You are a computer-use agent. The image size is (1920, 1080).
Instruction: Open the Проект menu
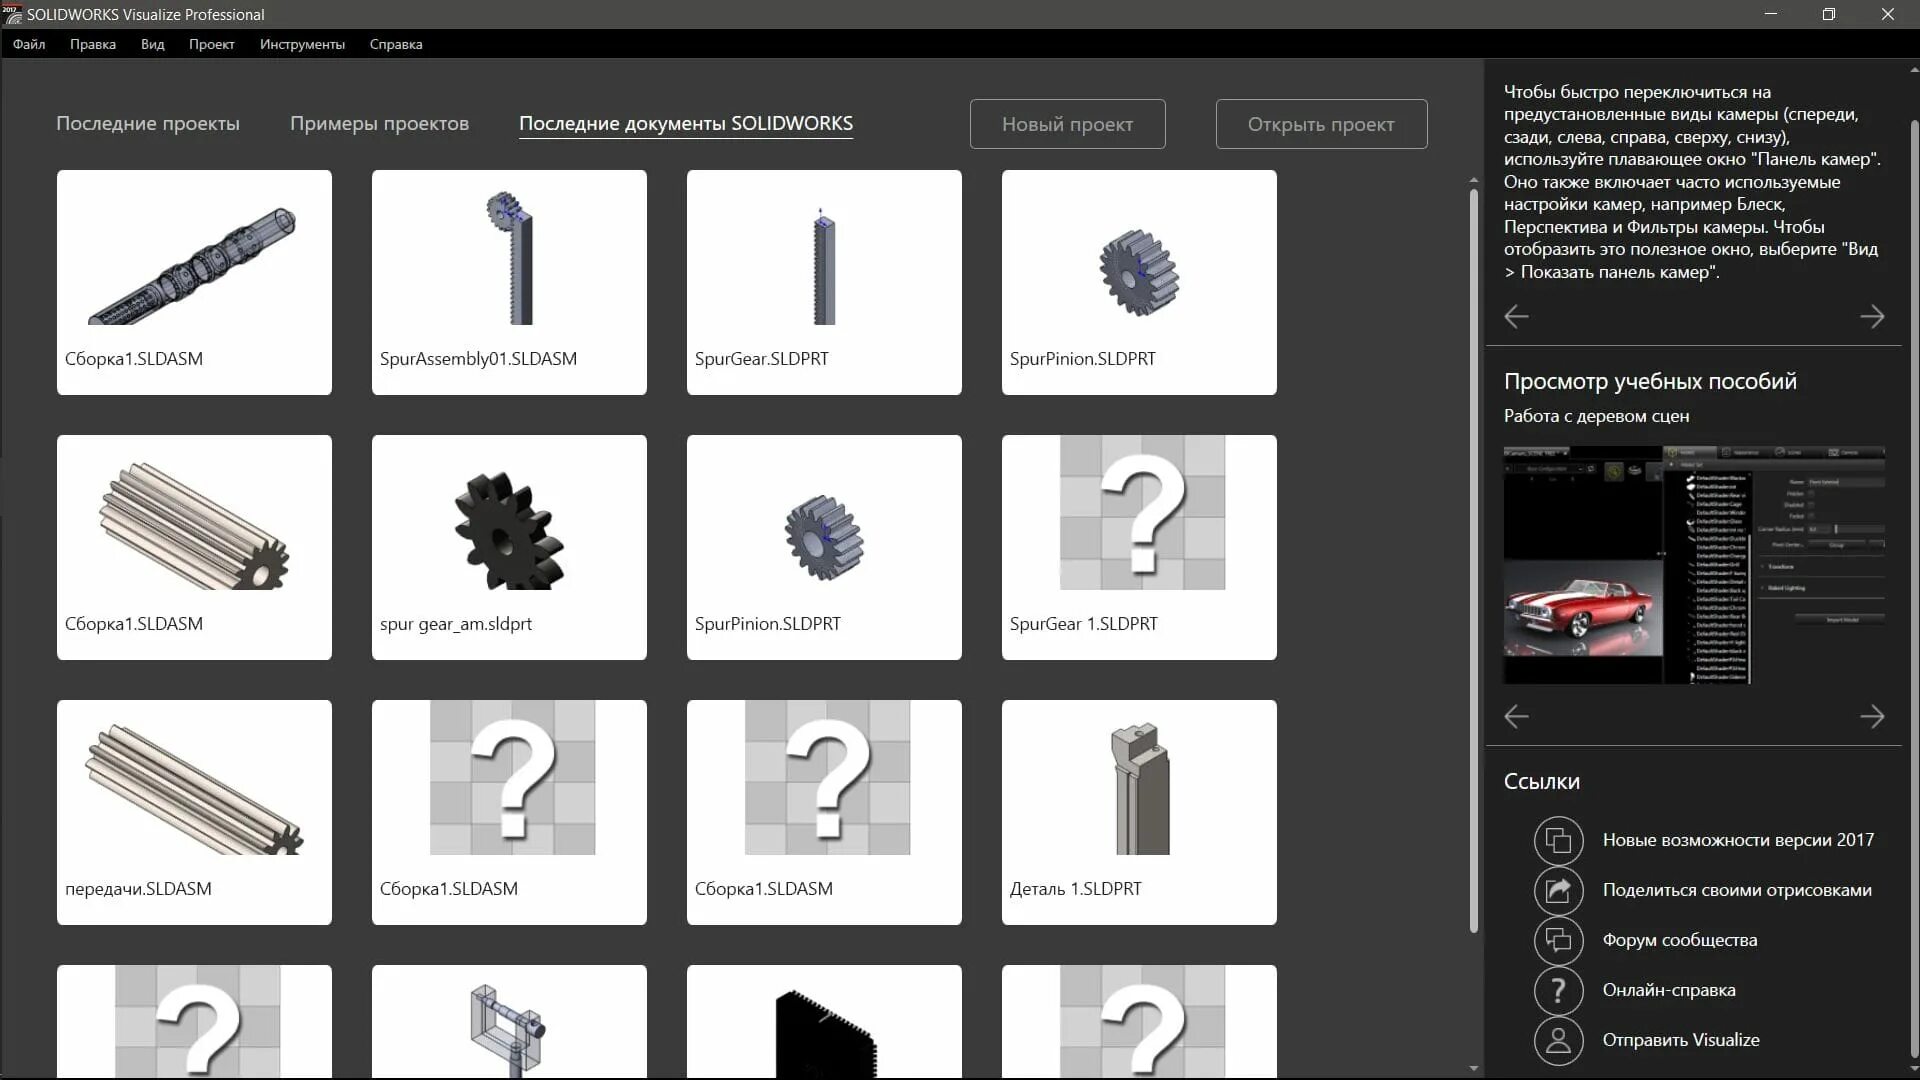coord(212,44)
